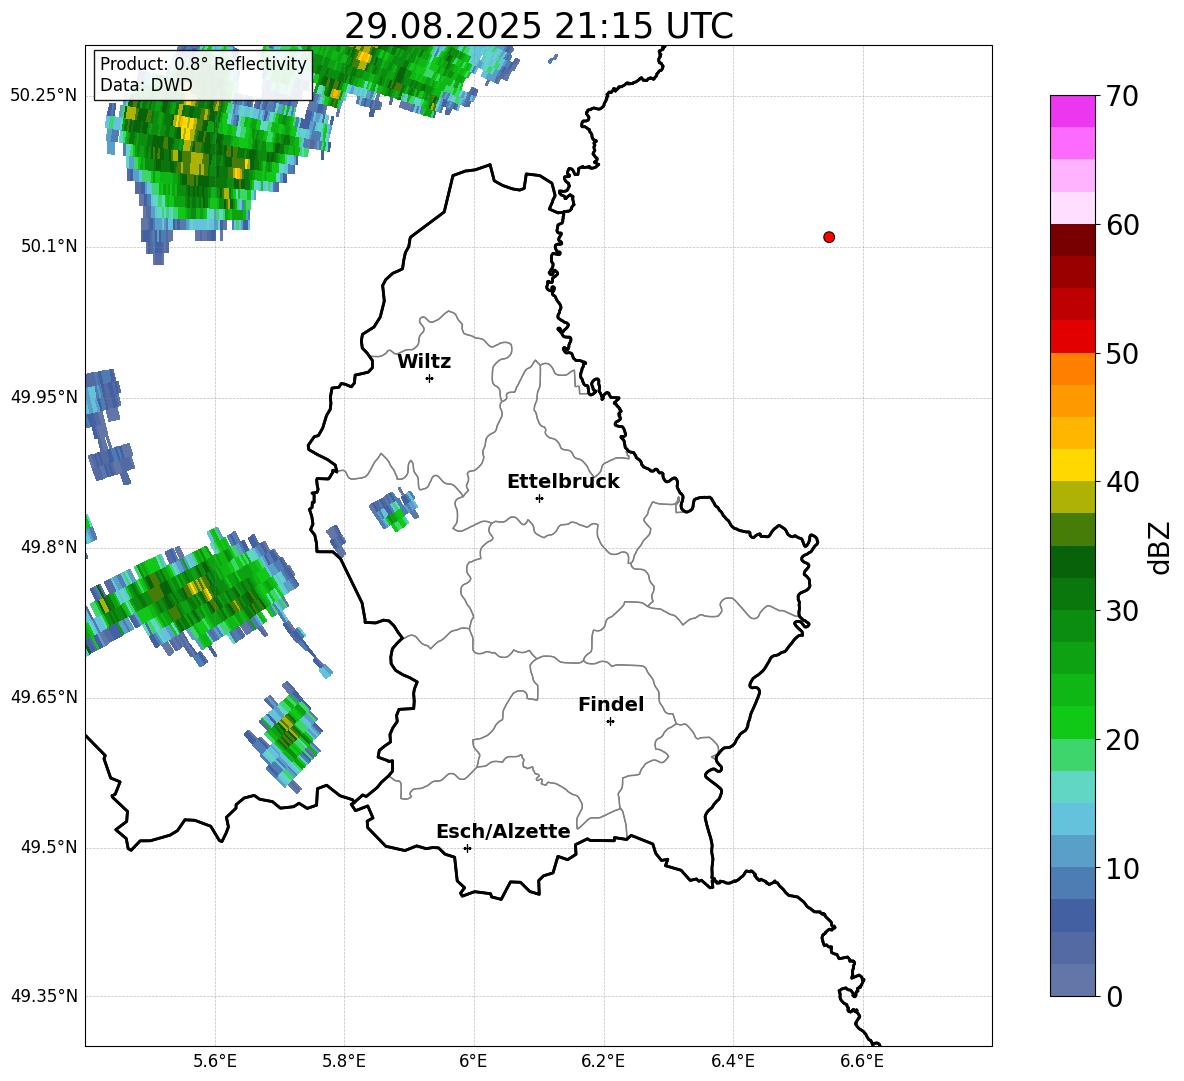The image size is (1184, 1081).
Task: Click the 6.4°E longitude label
Action: (x=732, y=1061)
